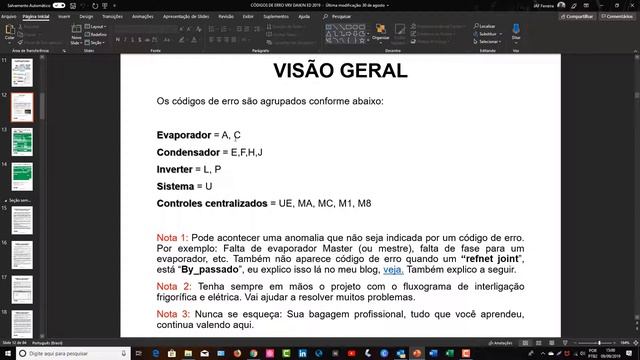Toggle bold formatting (N)
640x360 pixels.
[x=118, y=40]
